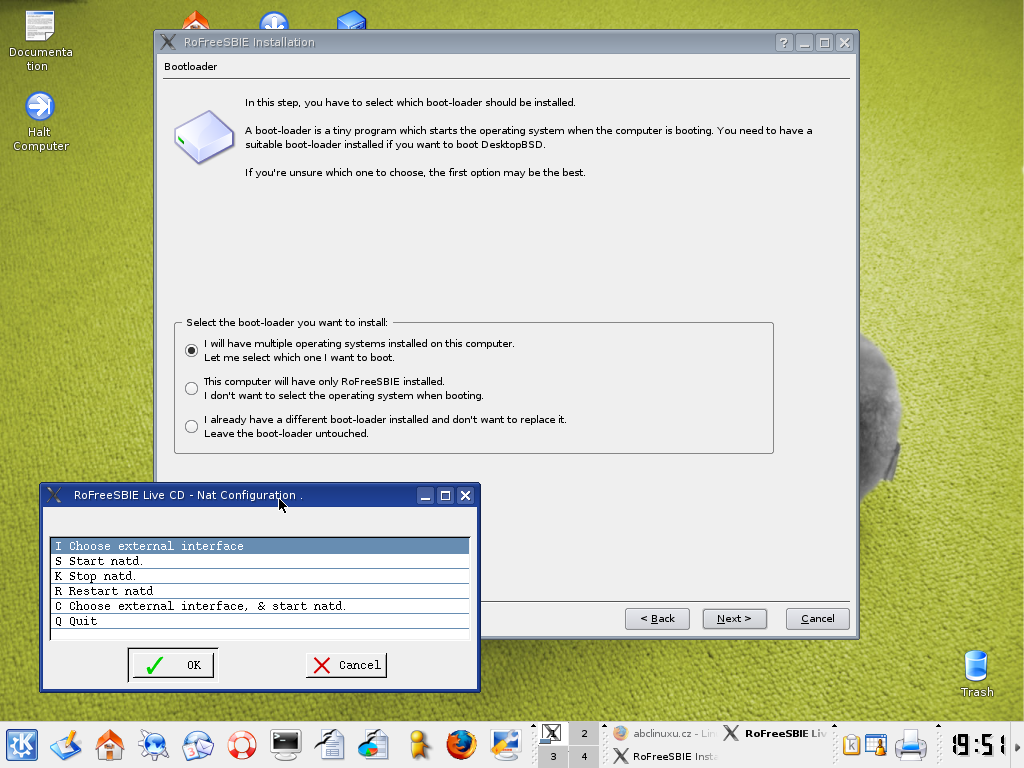The width and height of the screenshot is (1024, 768).
Task: Open the monitor-with-wrench settings icon
Action: [505, 744]
